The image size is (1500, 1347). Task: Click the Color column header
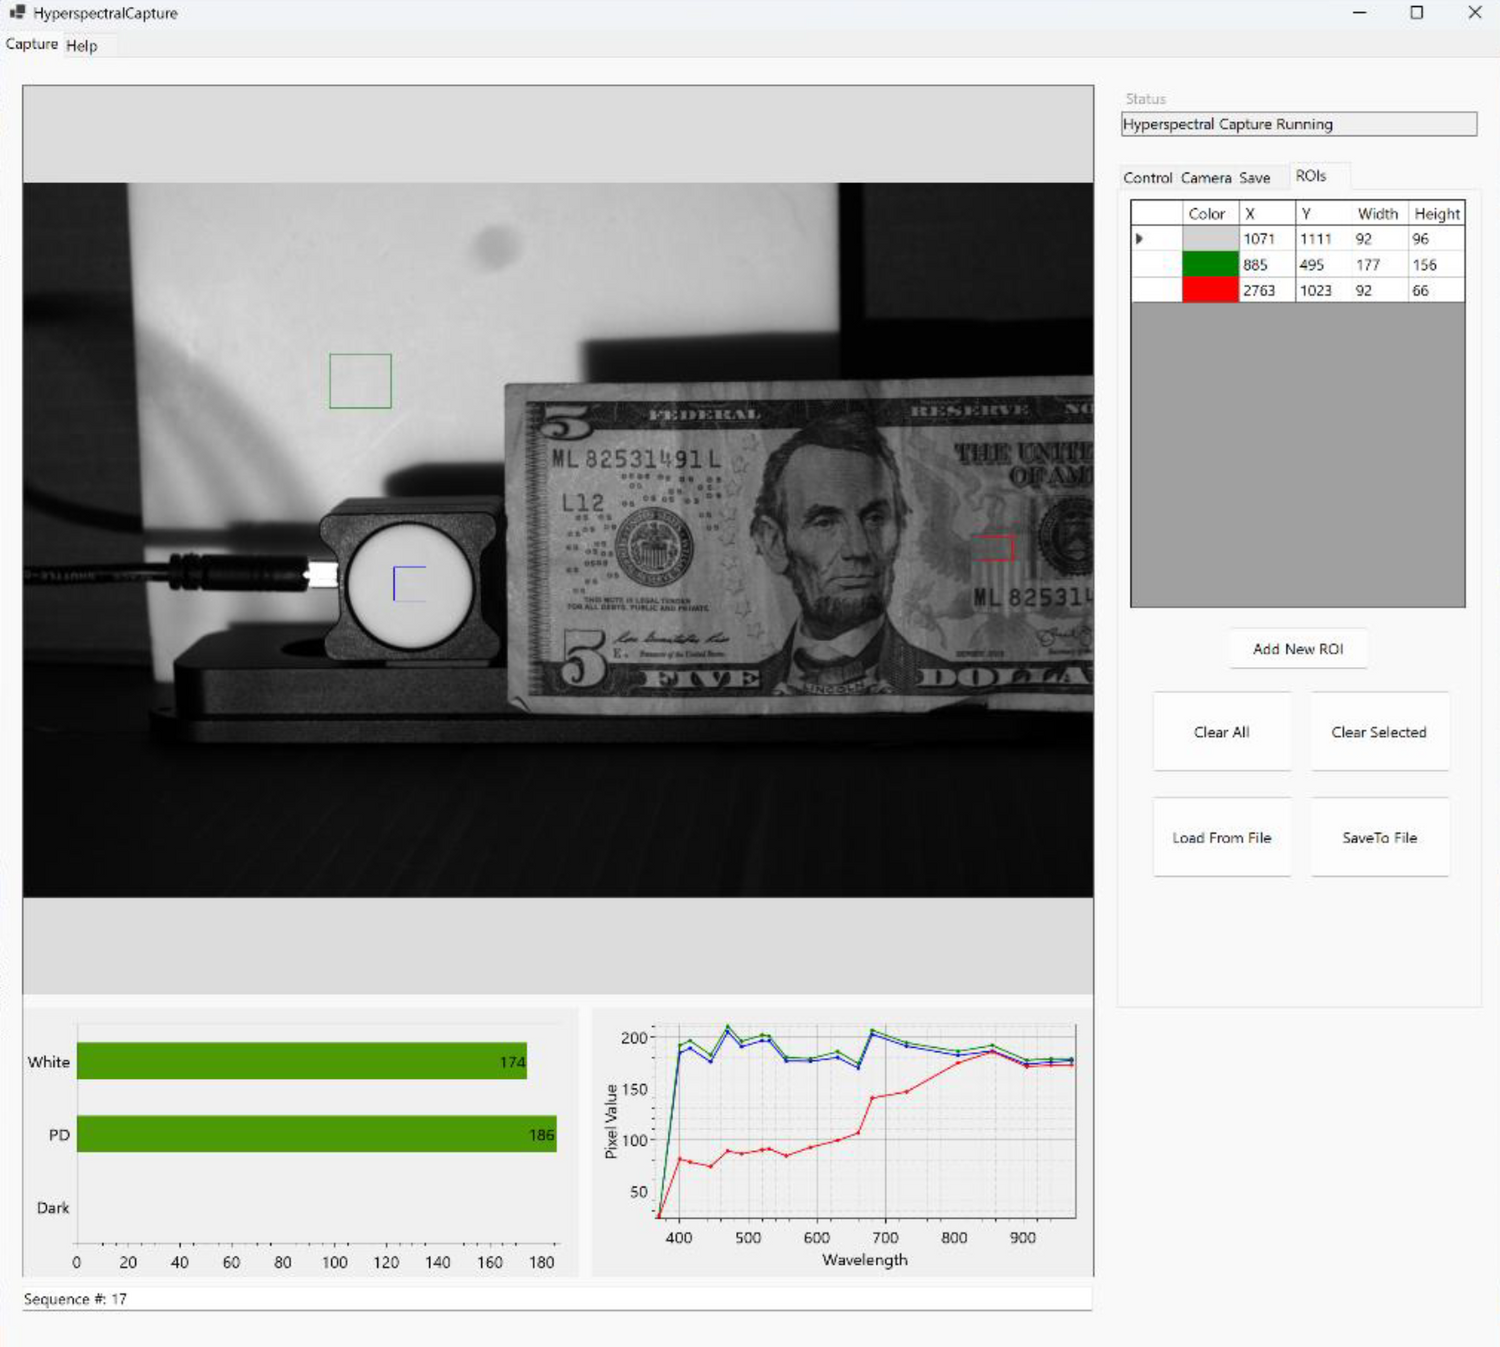1210,214
